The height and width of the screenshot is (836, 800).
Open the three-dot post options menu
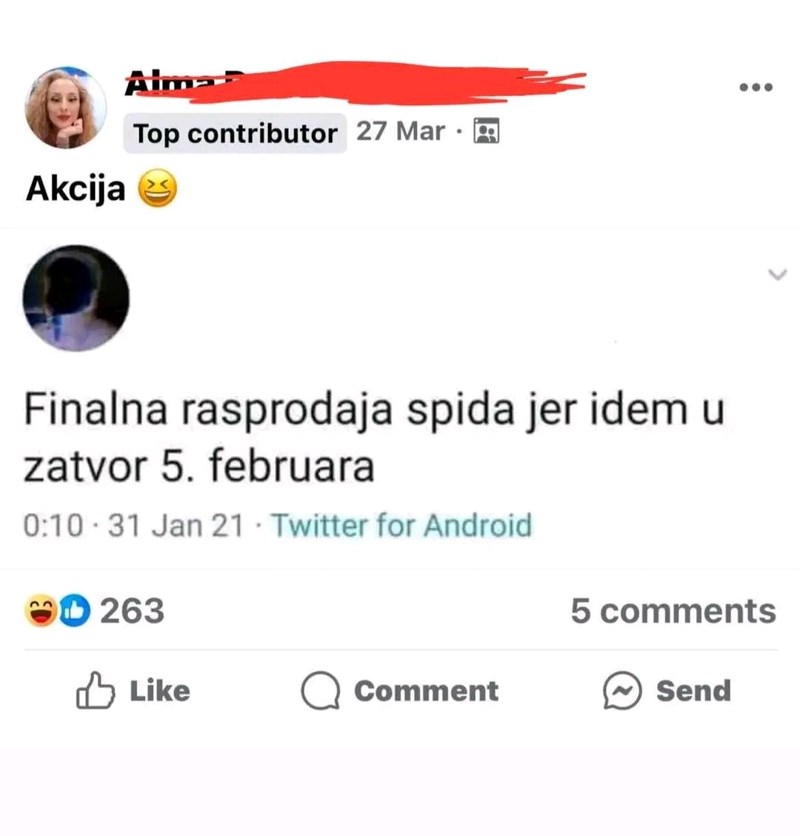pos(756,87)
